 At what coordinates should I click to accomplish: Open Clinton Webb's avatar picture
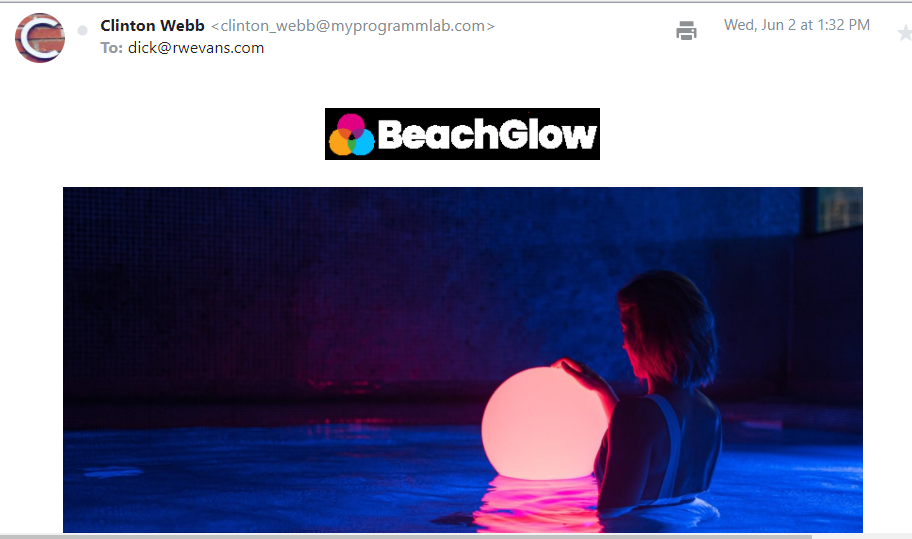click(40, 38)
